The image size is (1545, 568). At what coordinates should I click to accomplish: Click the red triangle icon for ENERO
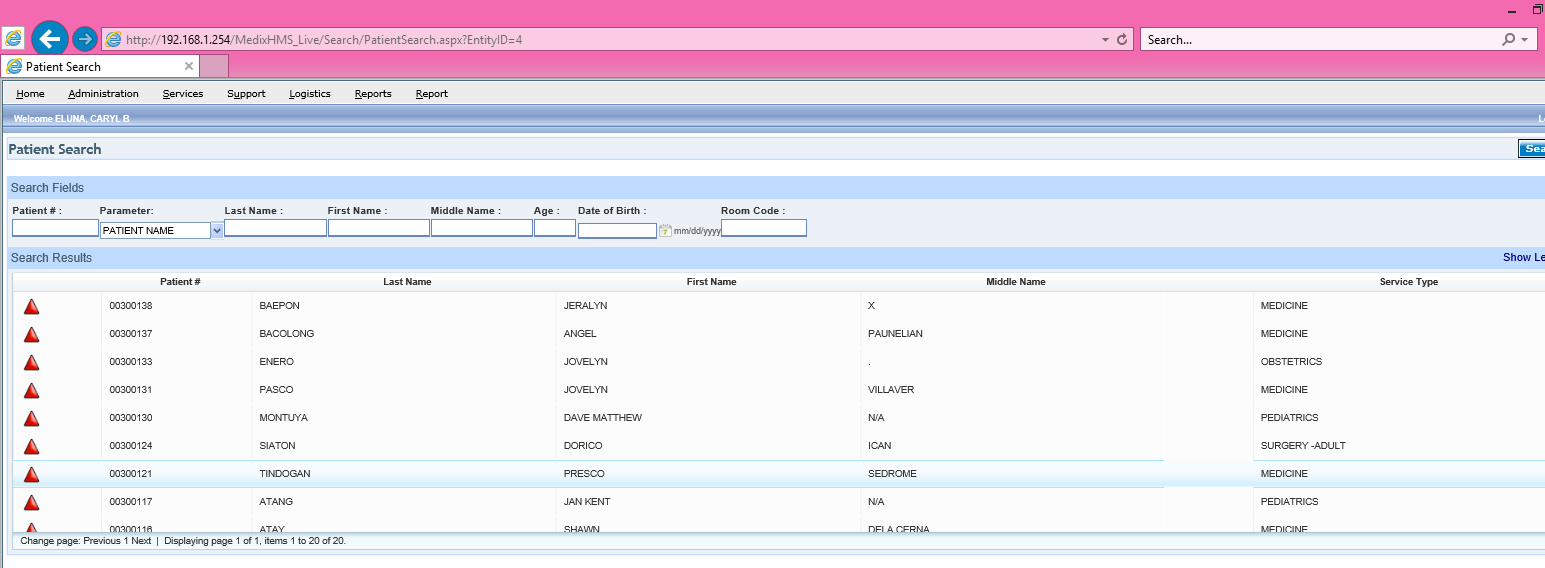(x=31, y=362)
